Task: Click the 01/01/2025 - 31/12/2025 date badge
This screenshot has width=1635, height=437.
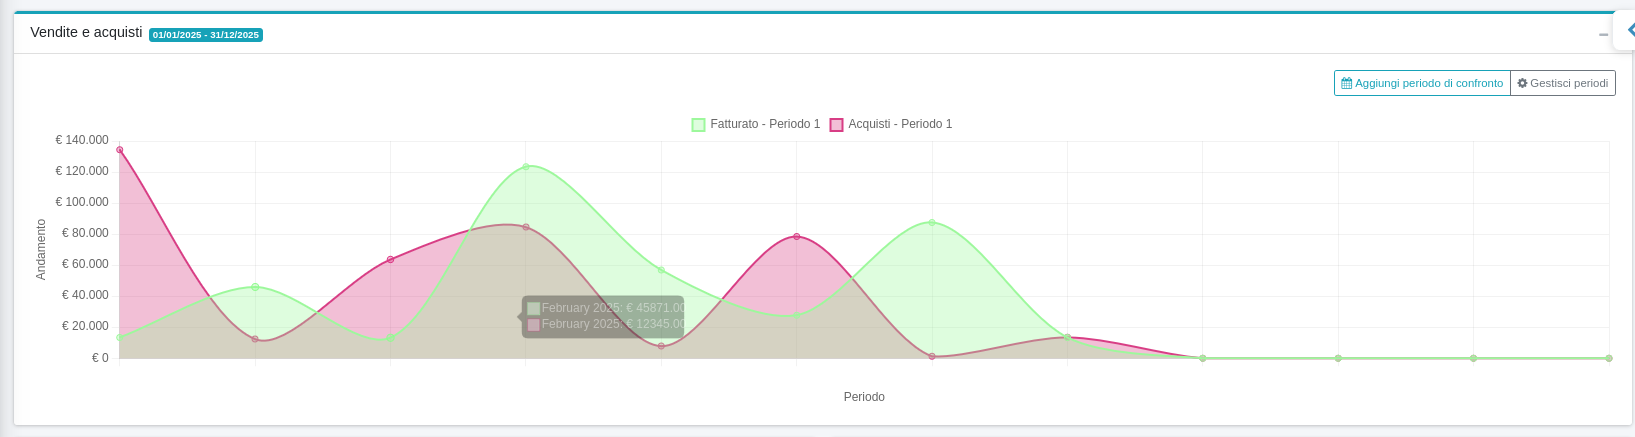Action: pos(206,35)
